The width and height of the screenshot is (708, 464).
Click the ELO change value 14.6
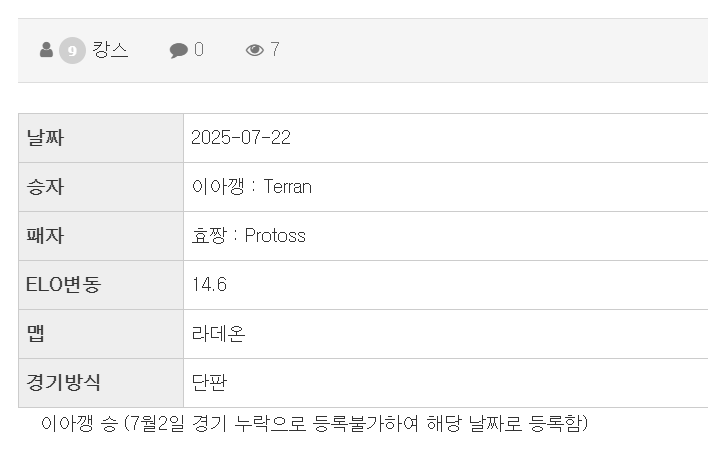coord(209,285)
